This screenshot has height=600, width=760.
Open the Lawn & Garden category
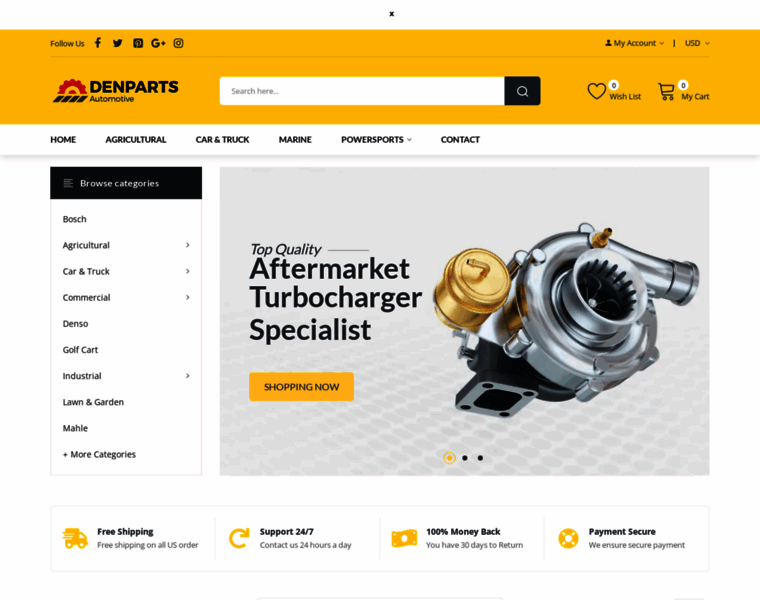click(93, 402)
